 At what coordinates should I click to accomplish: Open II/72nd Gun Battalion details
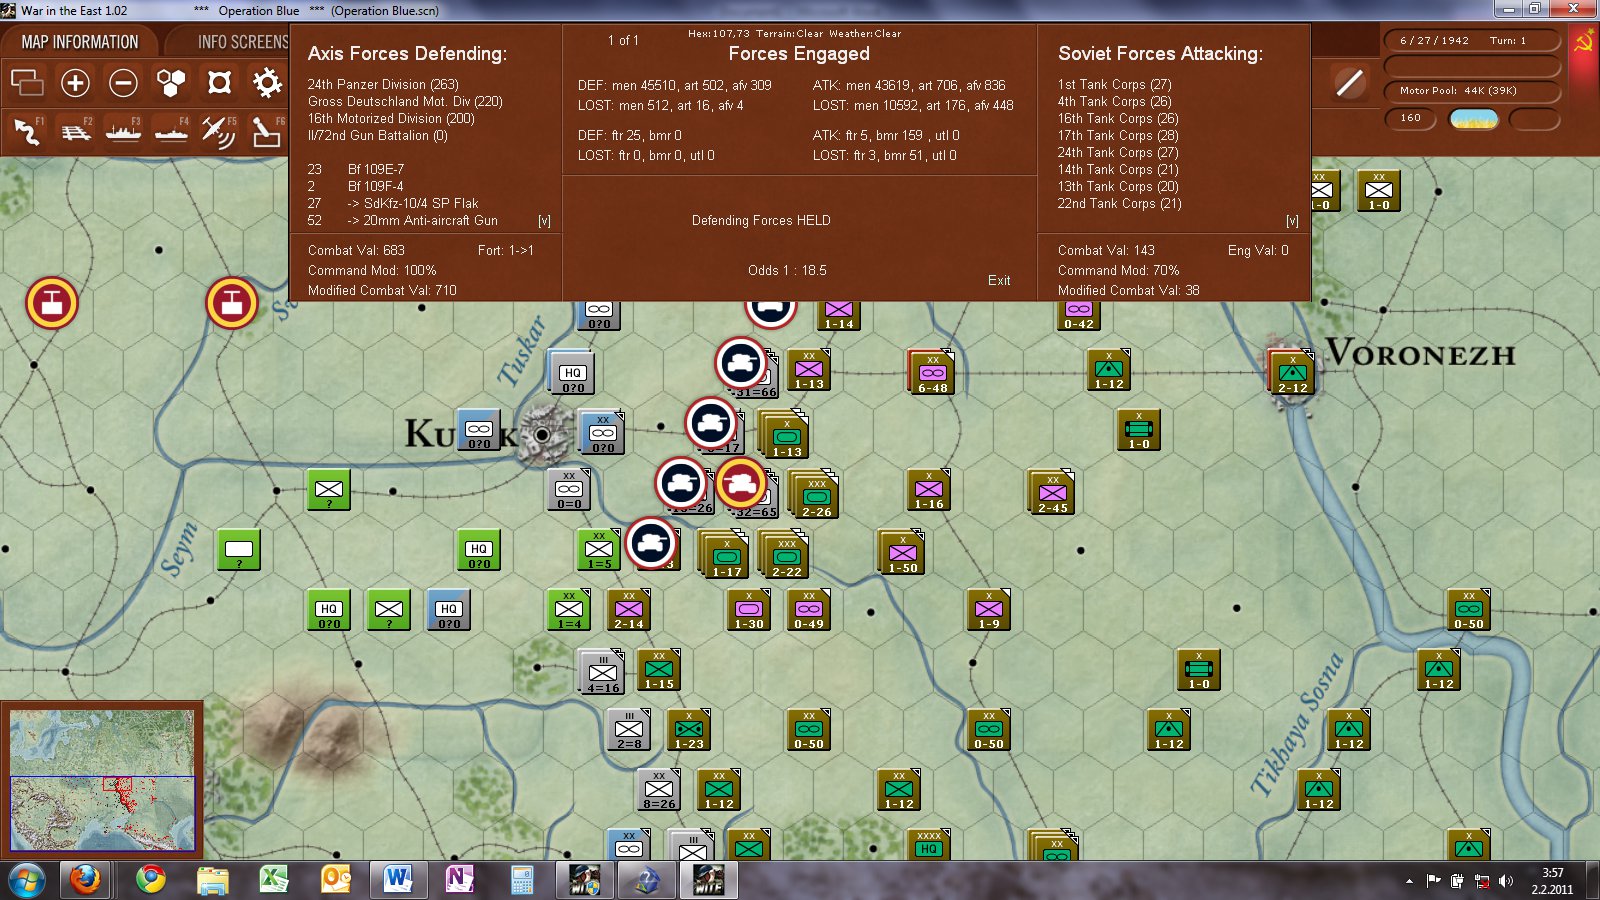[377, 135]
